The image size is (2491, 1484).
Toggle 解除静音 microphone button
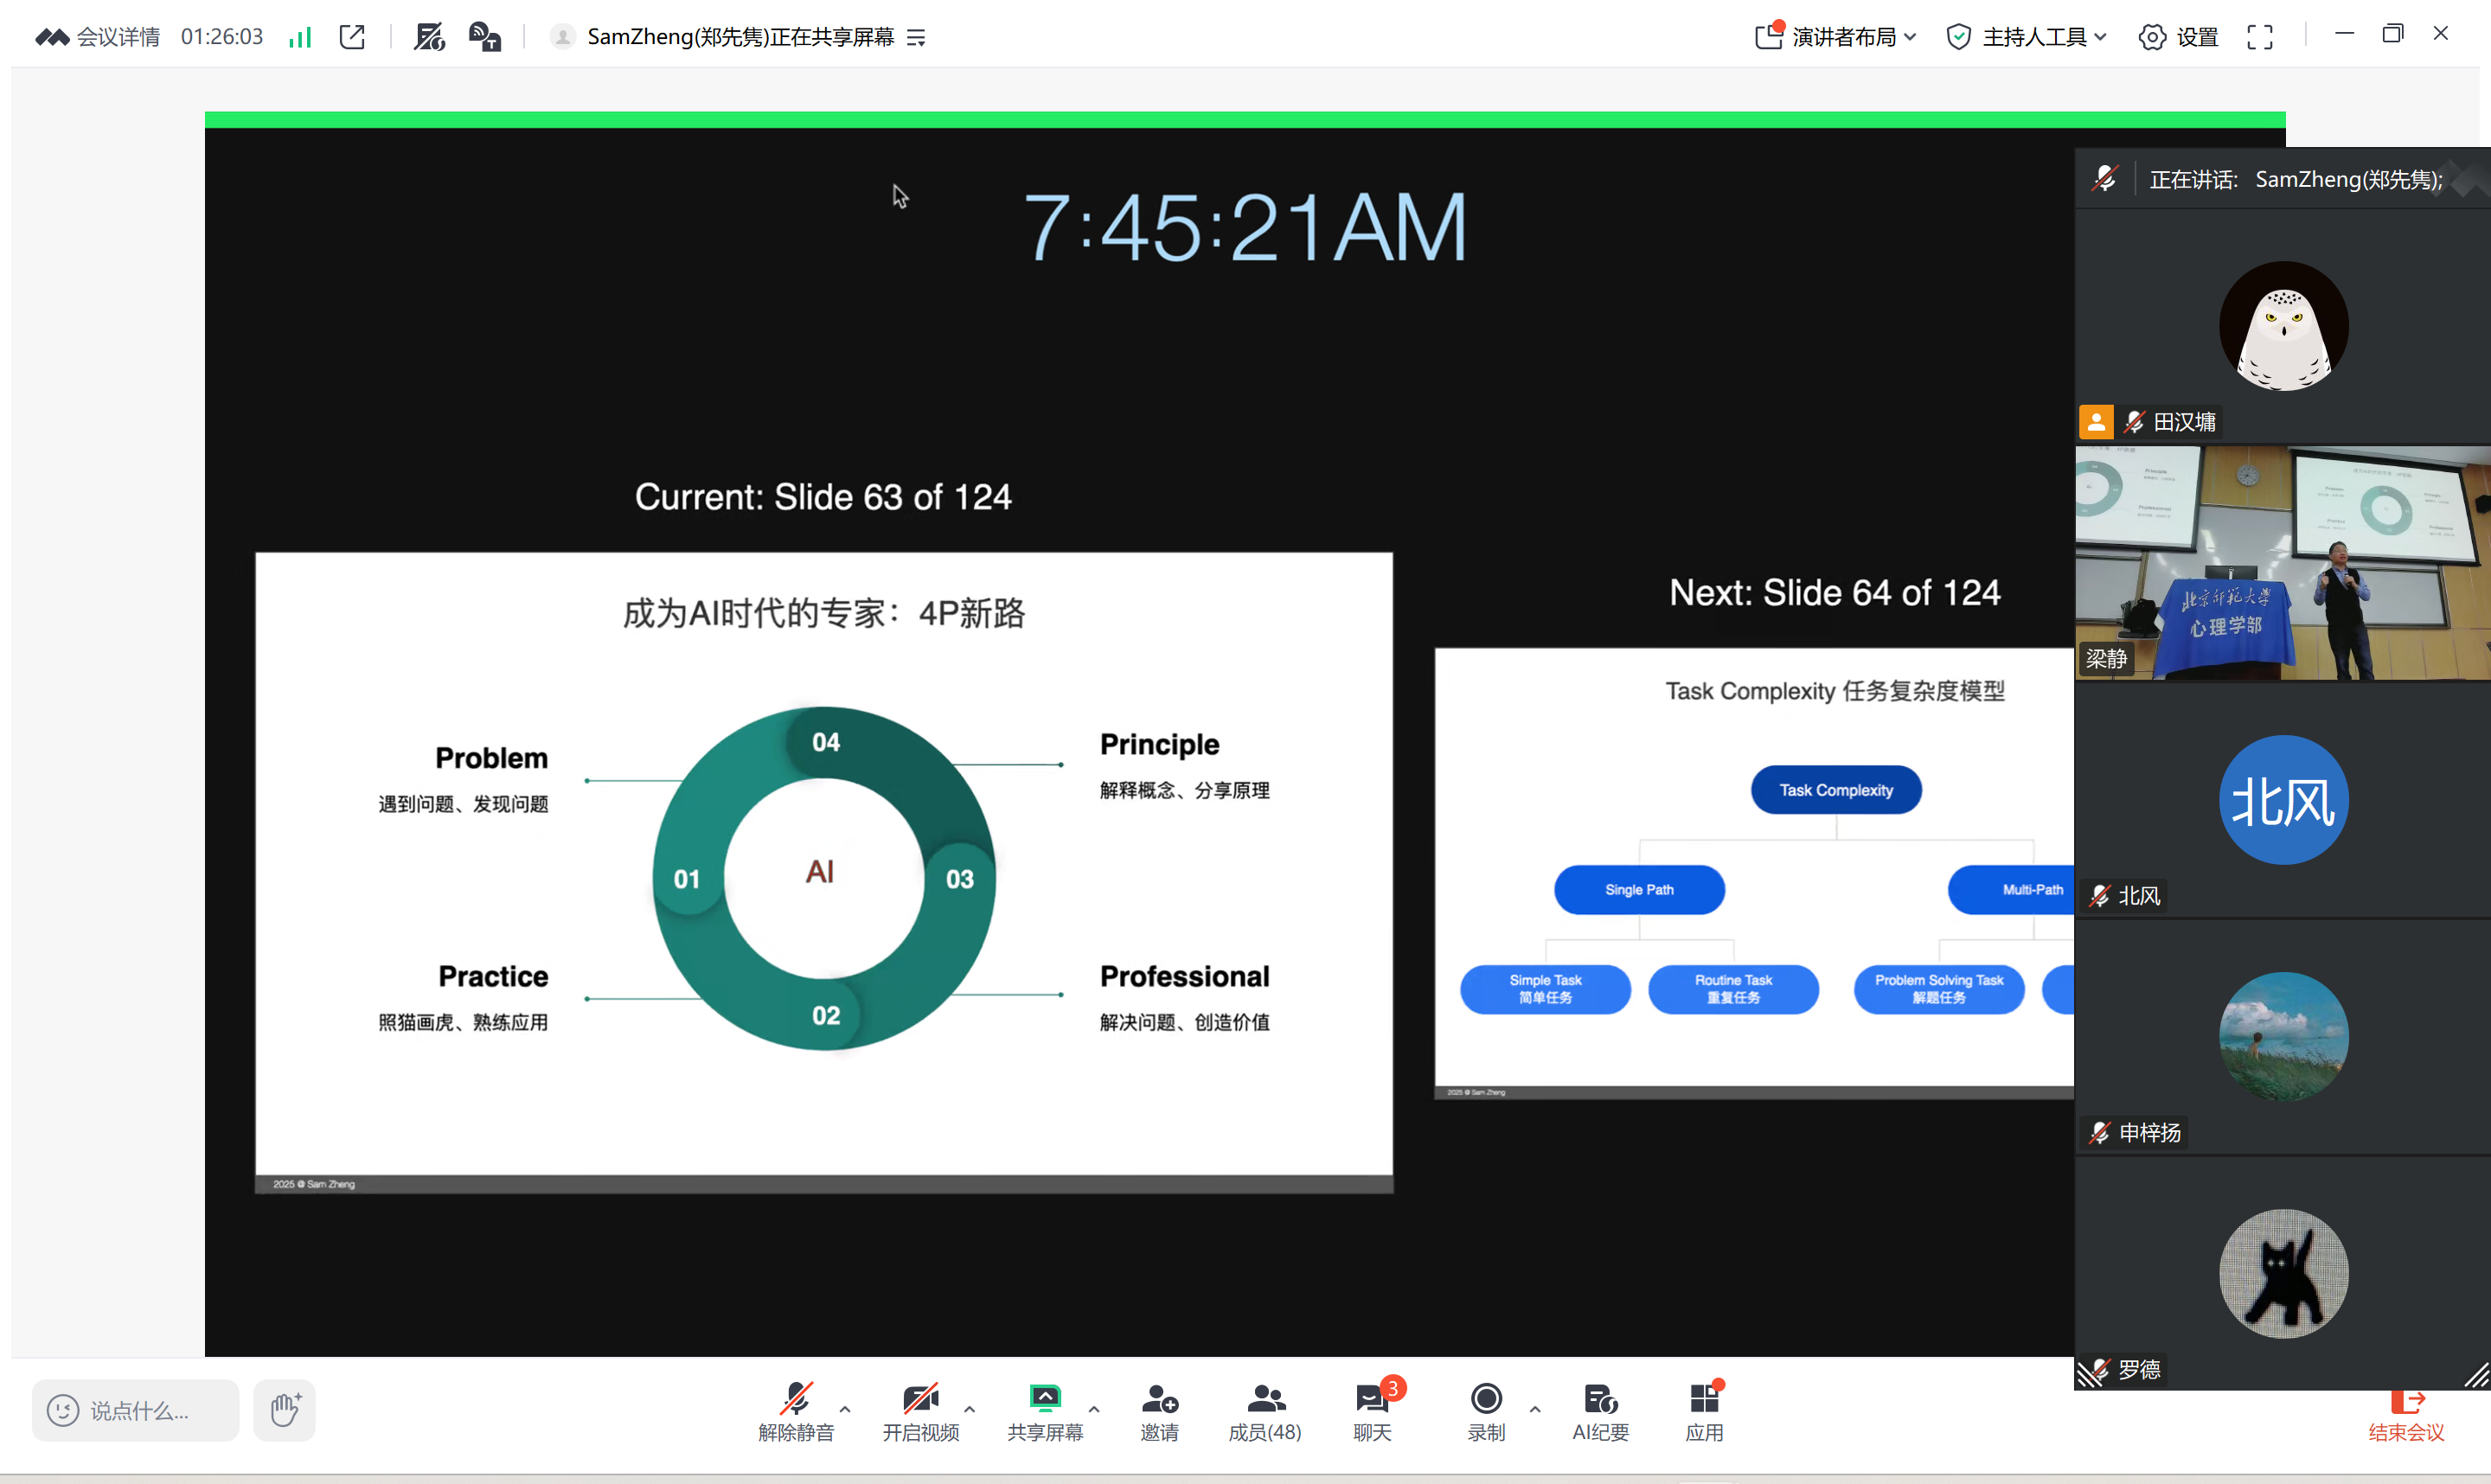tap(796, 1410)
